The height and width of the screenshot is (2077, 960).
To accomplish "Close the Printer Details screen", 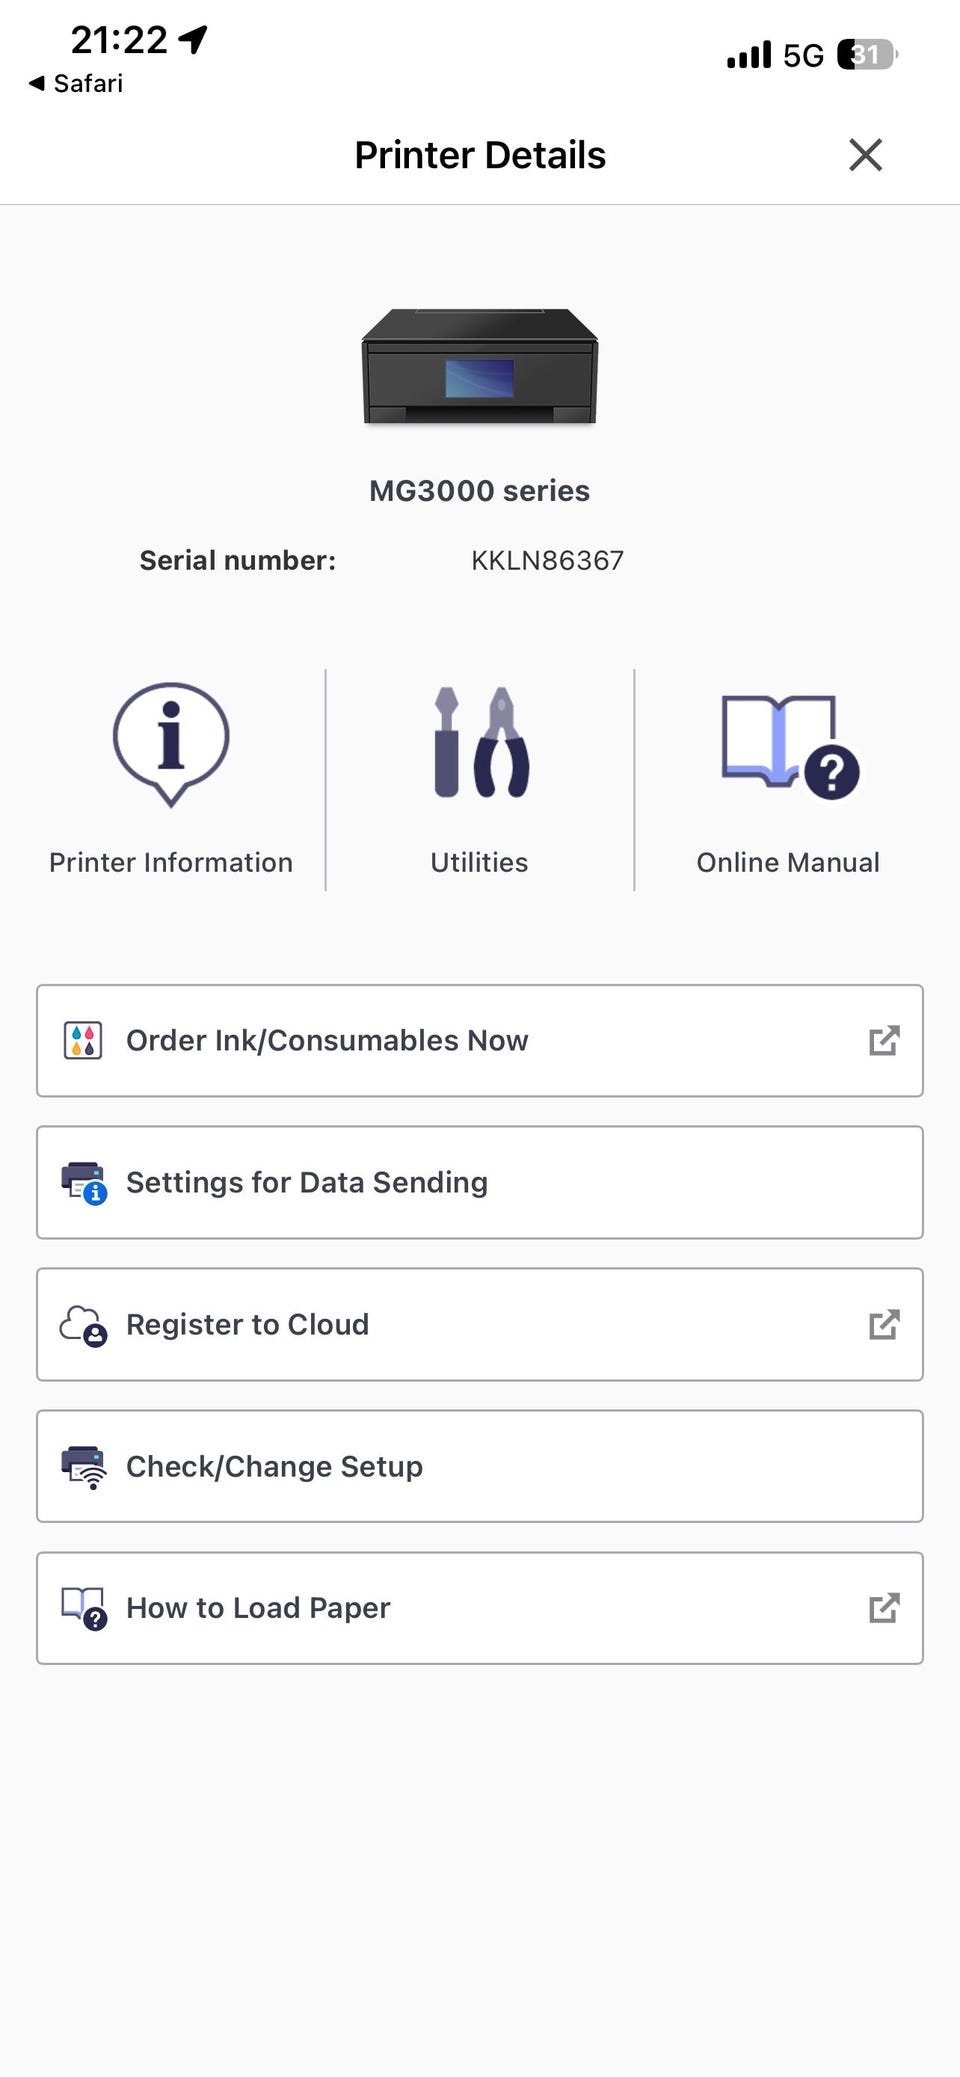I will tap(866, 155).
